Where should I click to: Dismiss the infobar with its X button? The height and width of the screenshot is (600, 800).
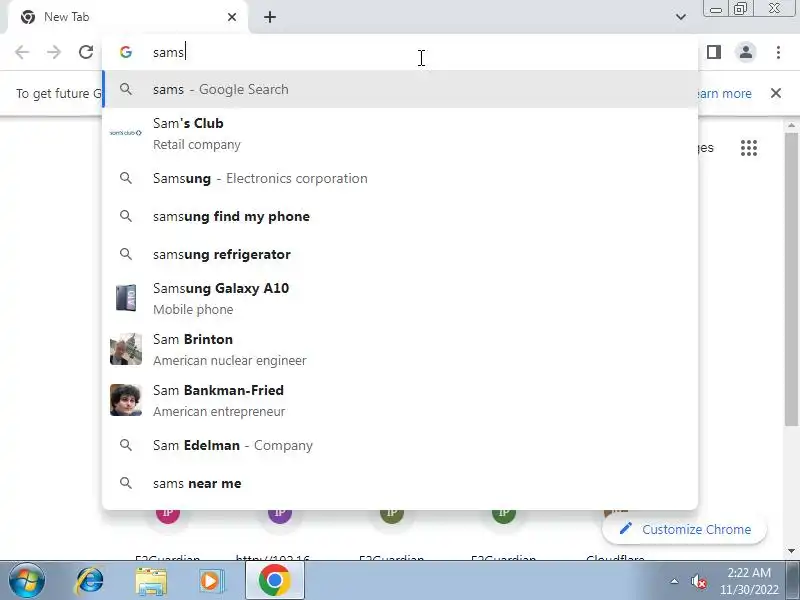[x=776, y=93]
